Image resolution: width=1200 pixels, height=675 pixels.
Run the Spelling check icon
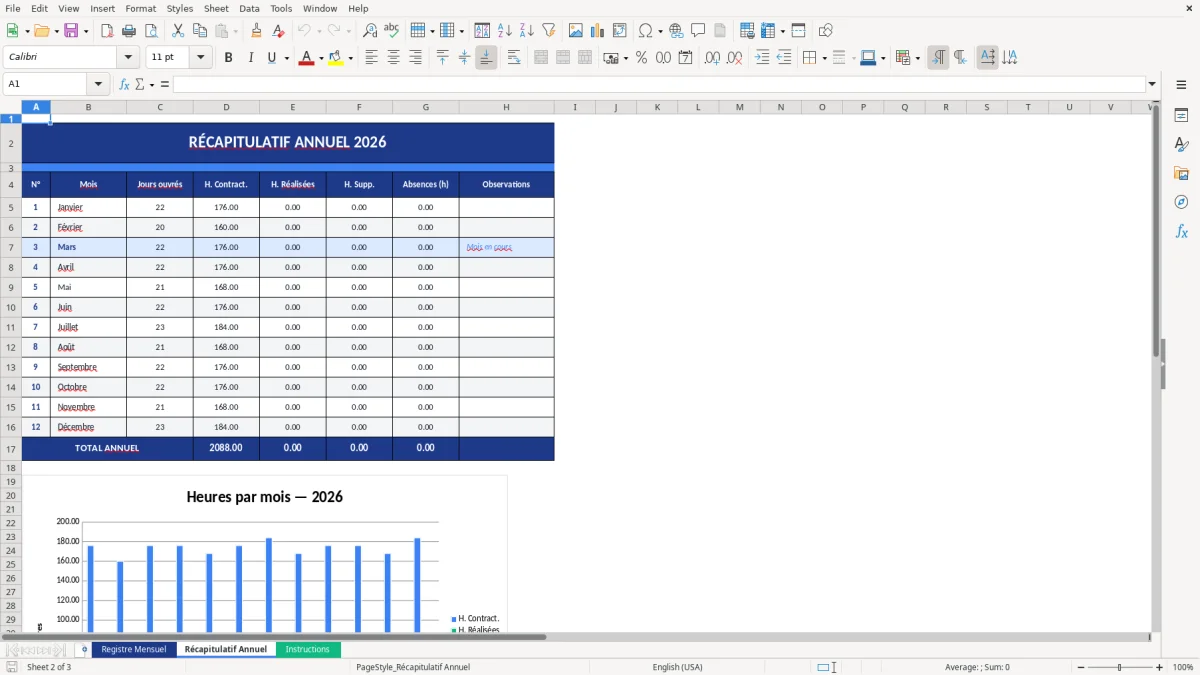click(392, 31)
